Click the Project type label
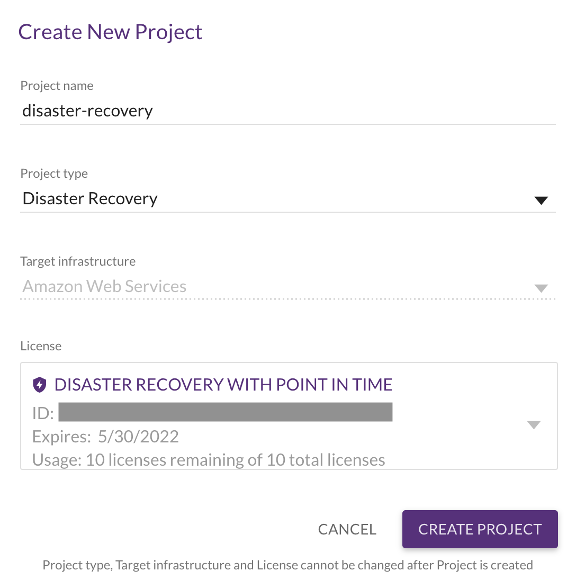The image size is (576, 580). point(54,173)
